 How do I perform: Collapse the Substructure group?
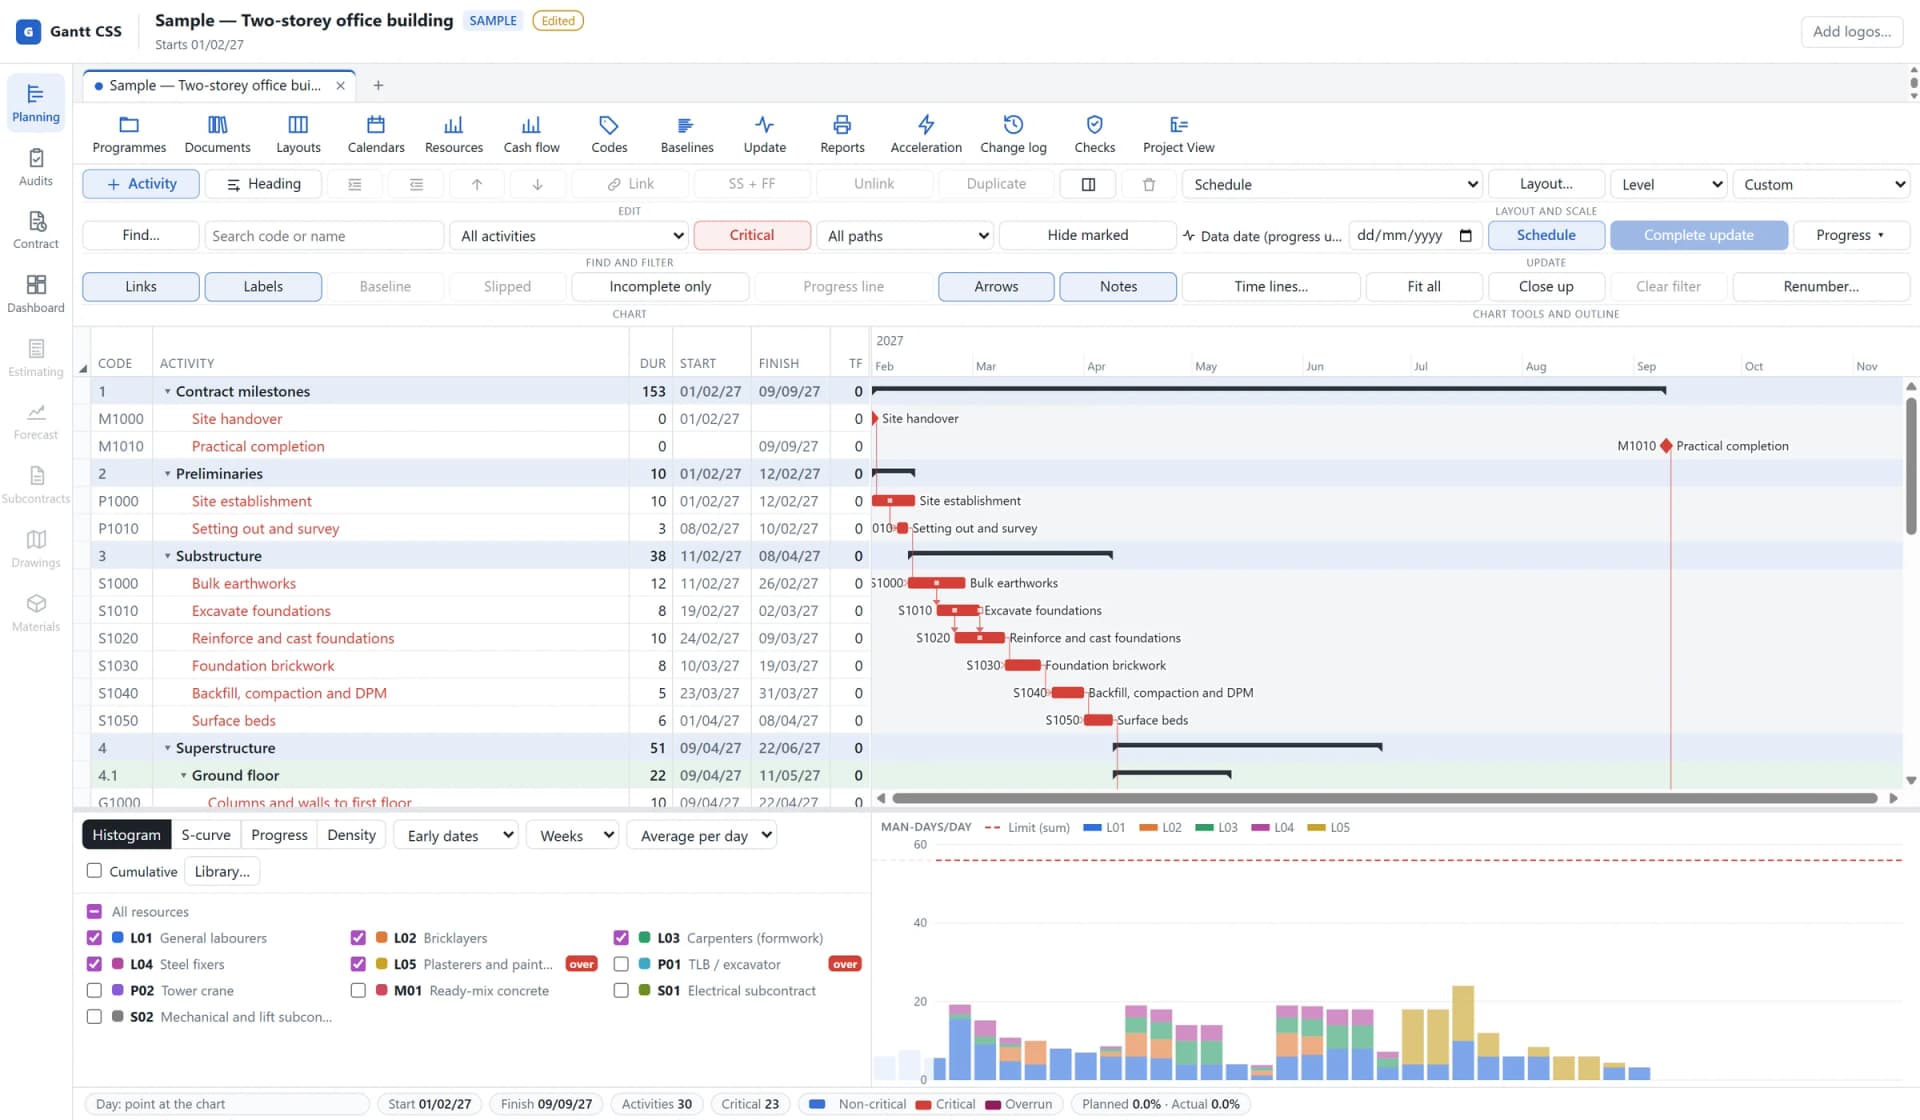pyautogui.click(x=167, y=556)
